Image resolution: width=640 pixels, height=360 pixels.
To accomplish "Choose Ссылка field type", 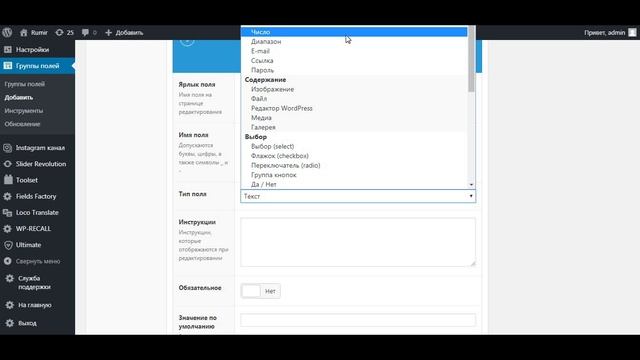I will click(354, 60).
